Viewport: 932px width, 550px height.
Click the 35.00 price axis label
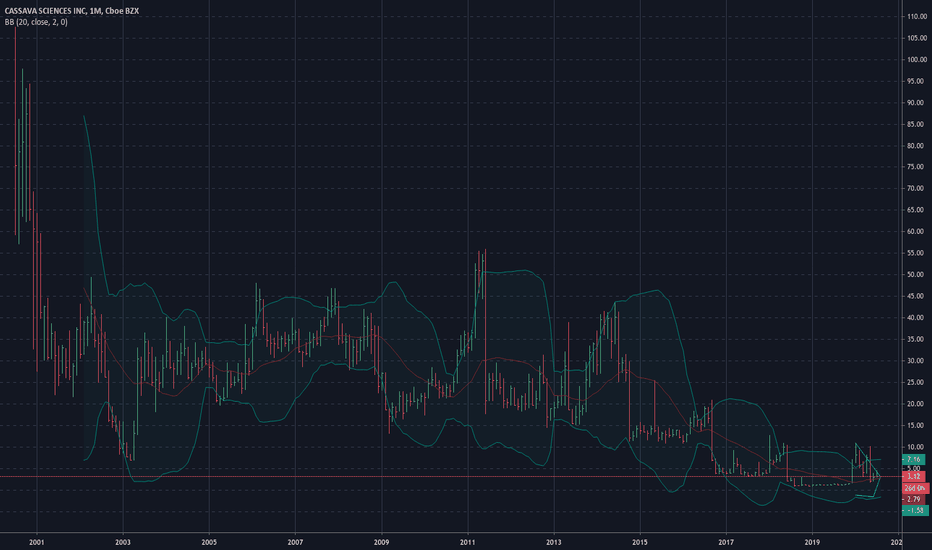coord(917,339)
